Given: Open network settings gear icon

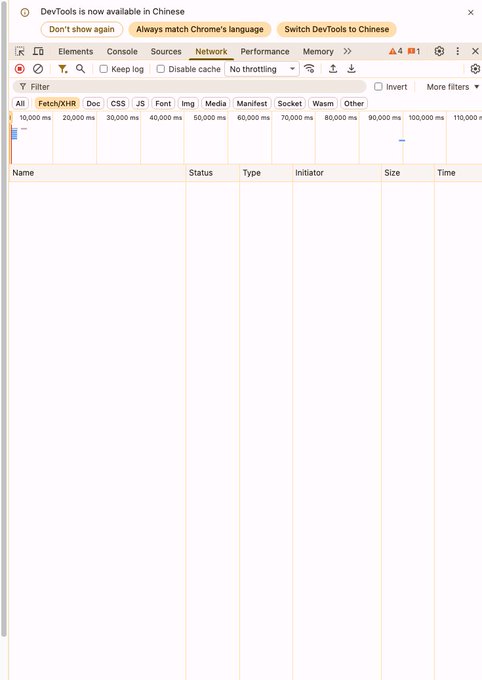Looking at the screenshot, I should pyautogui.click(x=475, y=69).
